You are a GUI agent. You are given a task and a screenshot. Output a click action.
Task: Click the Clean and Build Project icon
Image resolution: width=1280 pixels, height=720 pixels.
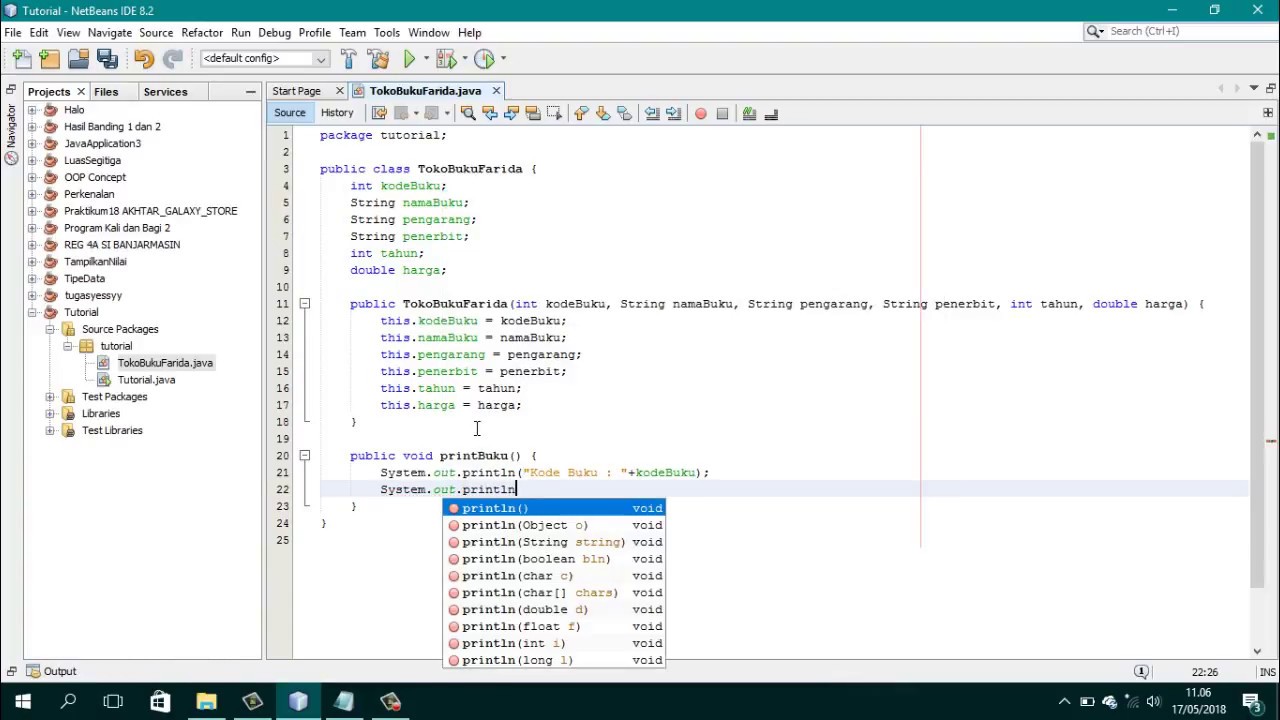[378, 59]
